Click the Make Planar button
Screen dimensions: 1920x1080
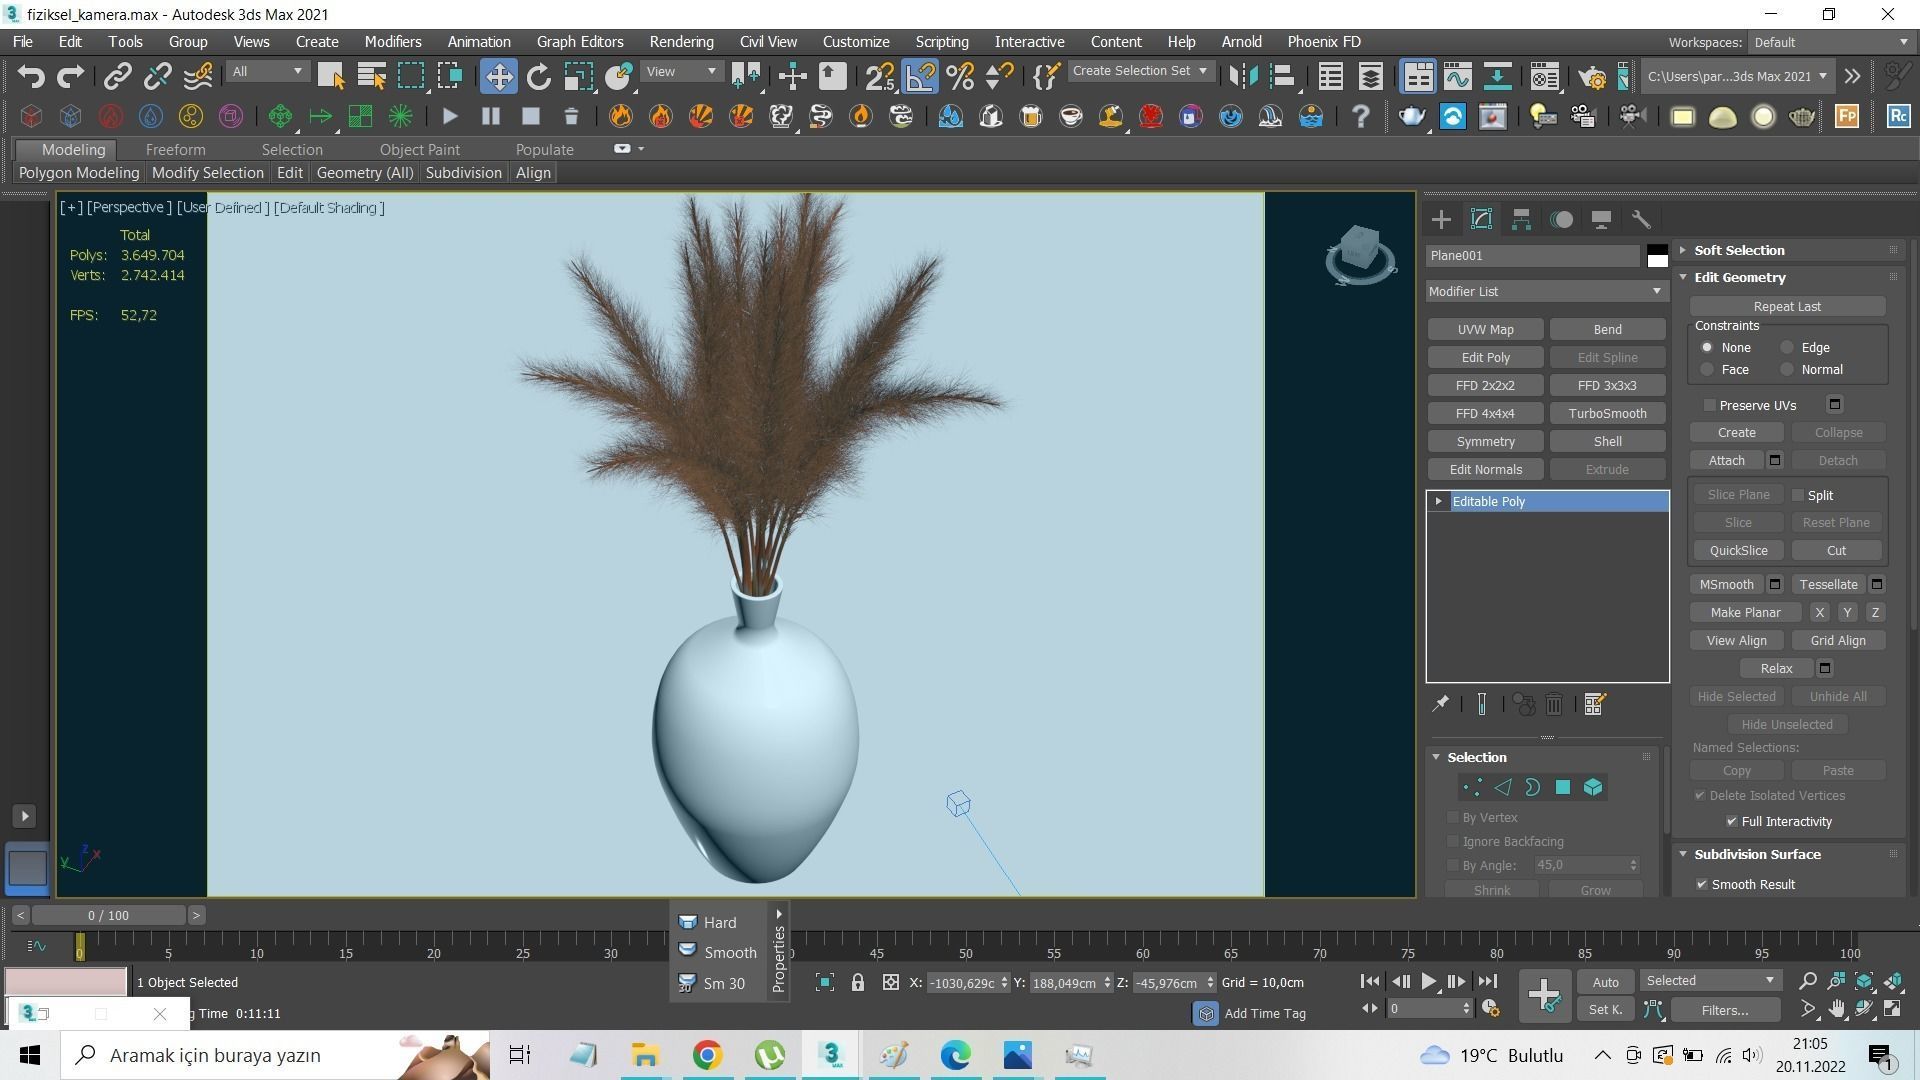click(1745, 612)
